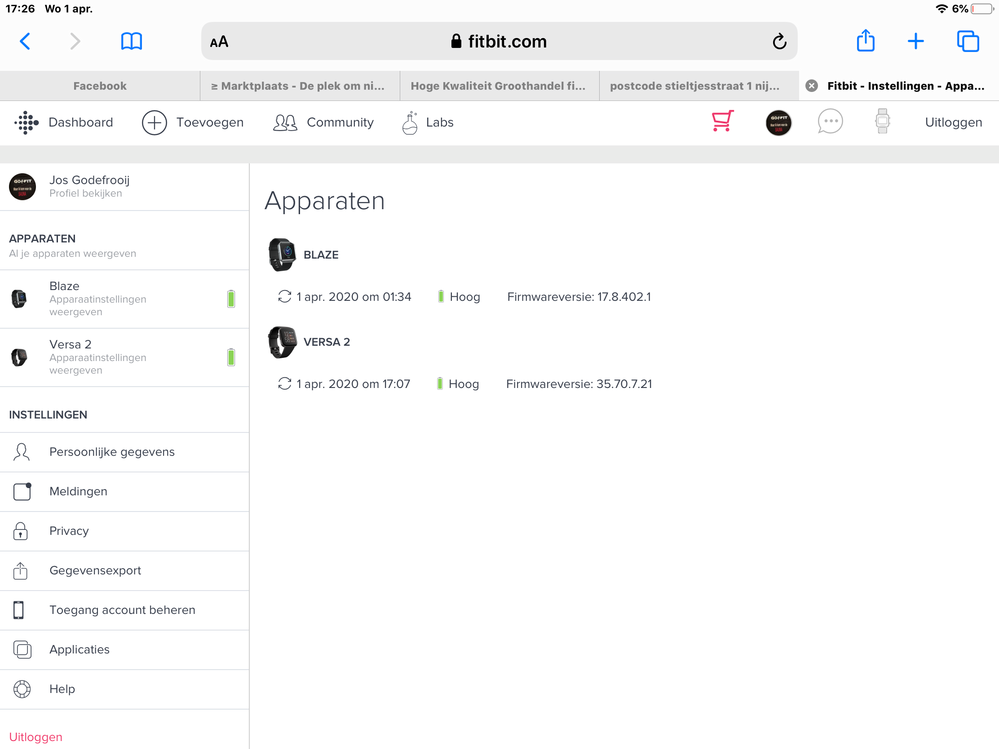Image resolution: width=999 pixels, height=749 pixels.
Task: Tap the Safari forward arrow
Action: coord(75,41)
